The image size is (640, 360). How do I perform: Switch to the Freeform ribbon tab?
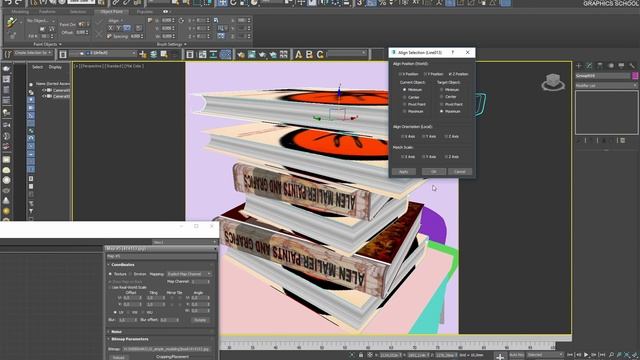47,12
